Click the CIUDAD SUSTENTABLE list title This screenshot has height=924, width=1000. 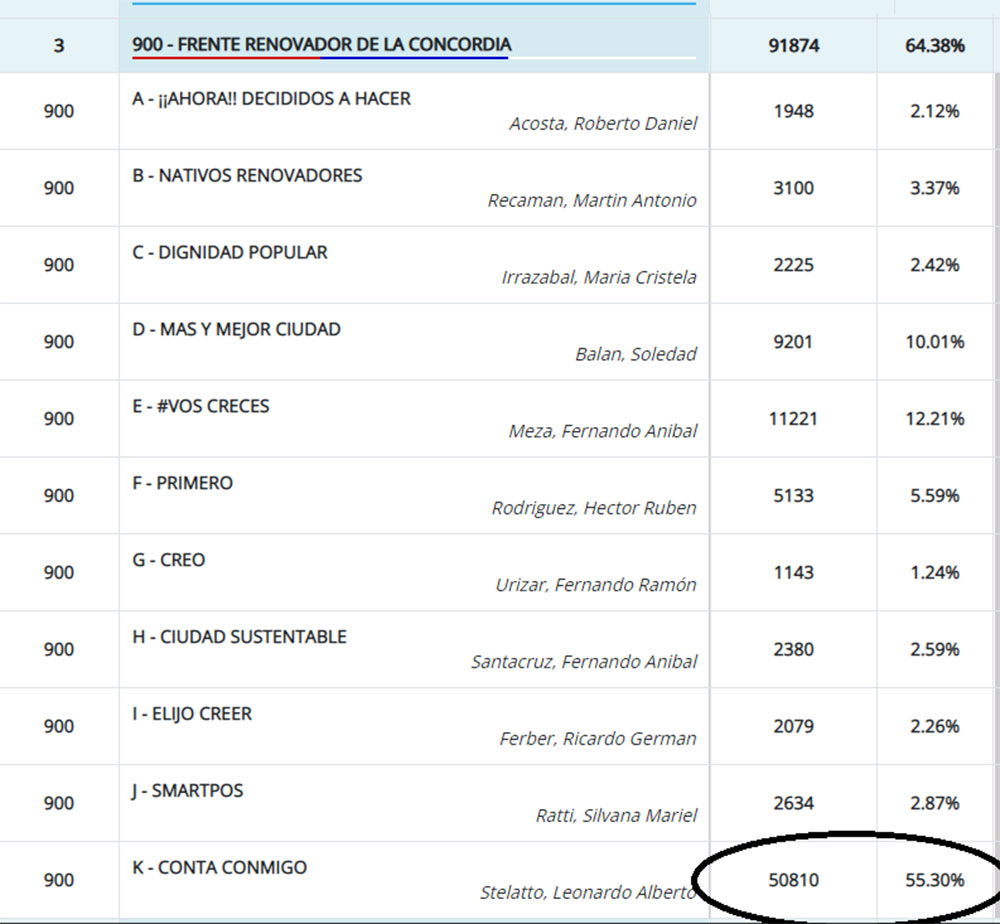(239, 638)
